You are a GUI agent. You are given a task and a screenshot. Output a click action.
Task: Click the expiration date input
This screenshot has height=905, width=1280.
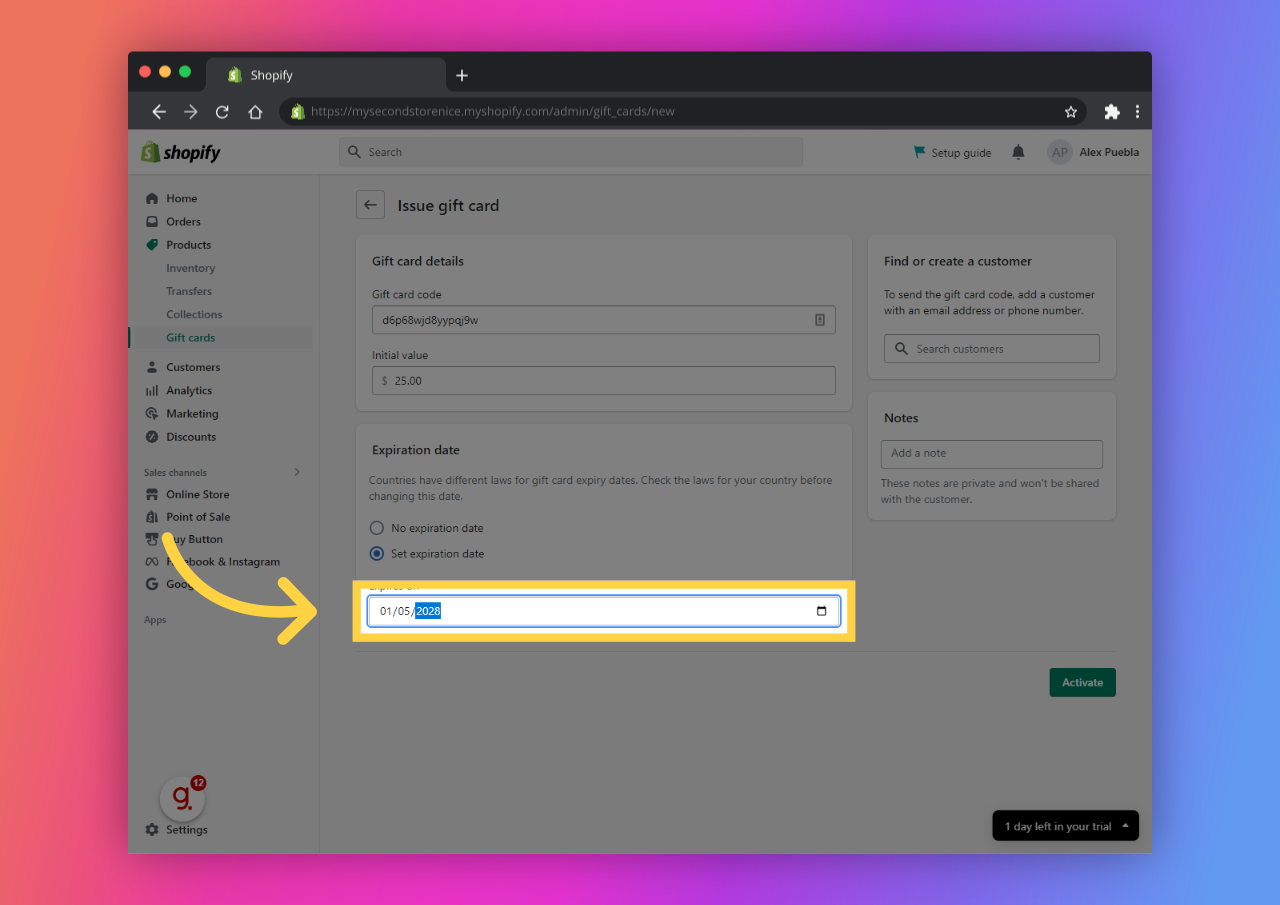pyautogui.click(x=603, y=611)
